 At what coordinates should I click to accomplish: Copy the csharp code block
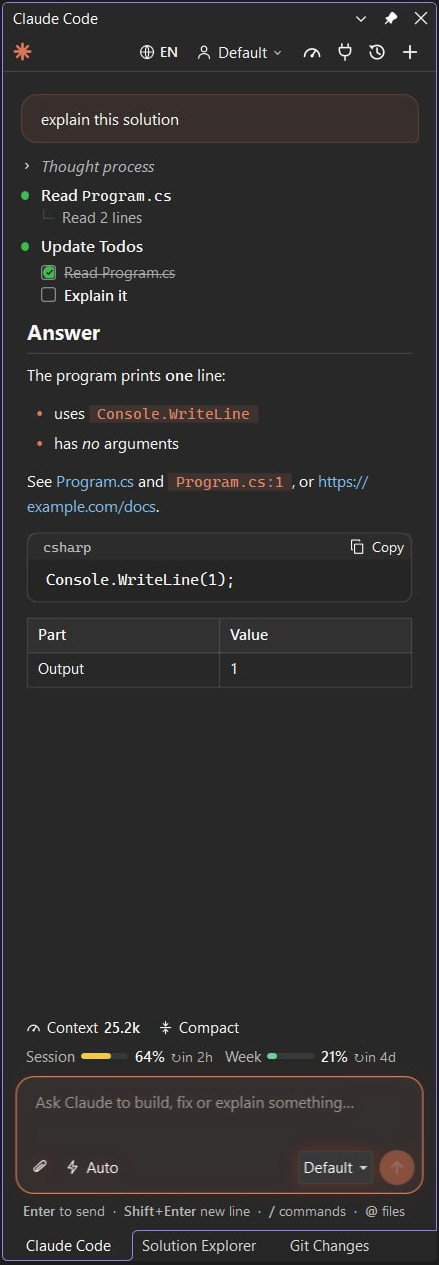point(377,547)
